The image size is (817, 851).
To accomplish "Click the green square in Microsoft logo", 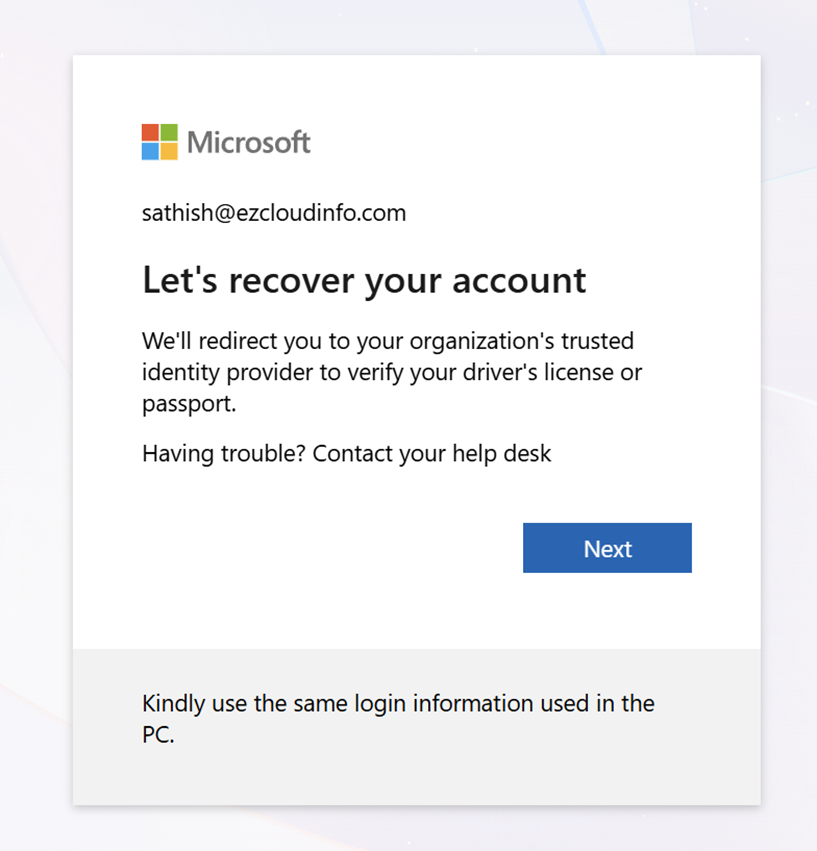I will pos(169,133).
